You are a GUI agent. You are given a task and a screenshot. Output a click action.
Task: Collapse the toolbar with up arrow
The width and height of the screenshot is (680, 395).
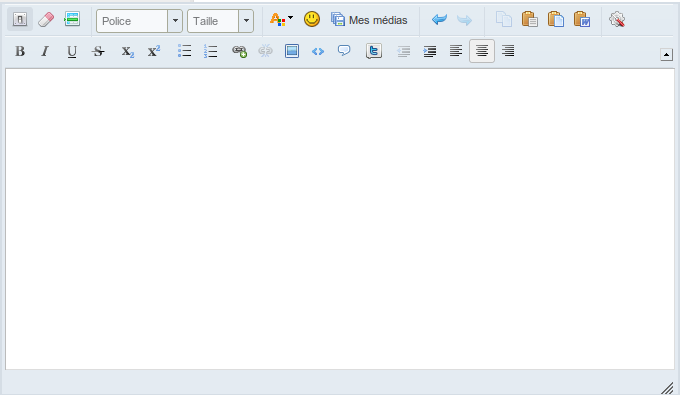click(x=667, y=55)
